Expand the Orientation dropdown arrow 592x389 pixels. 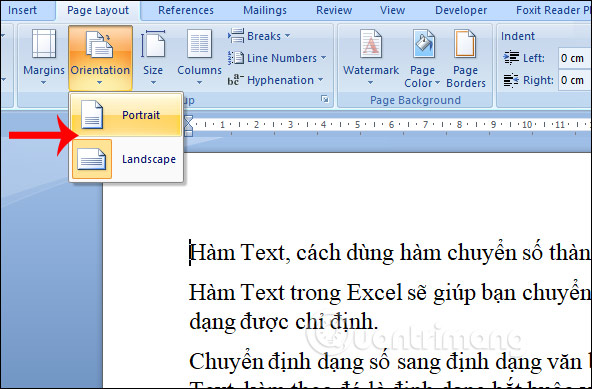[99, 82]
